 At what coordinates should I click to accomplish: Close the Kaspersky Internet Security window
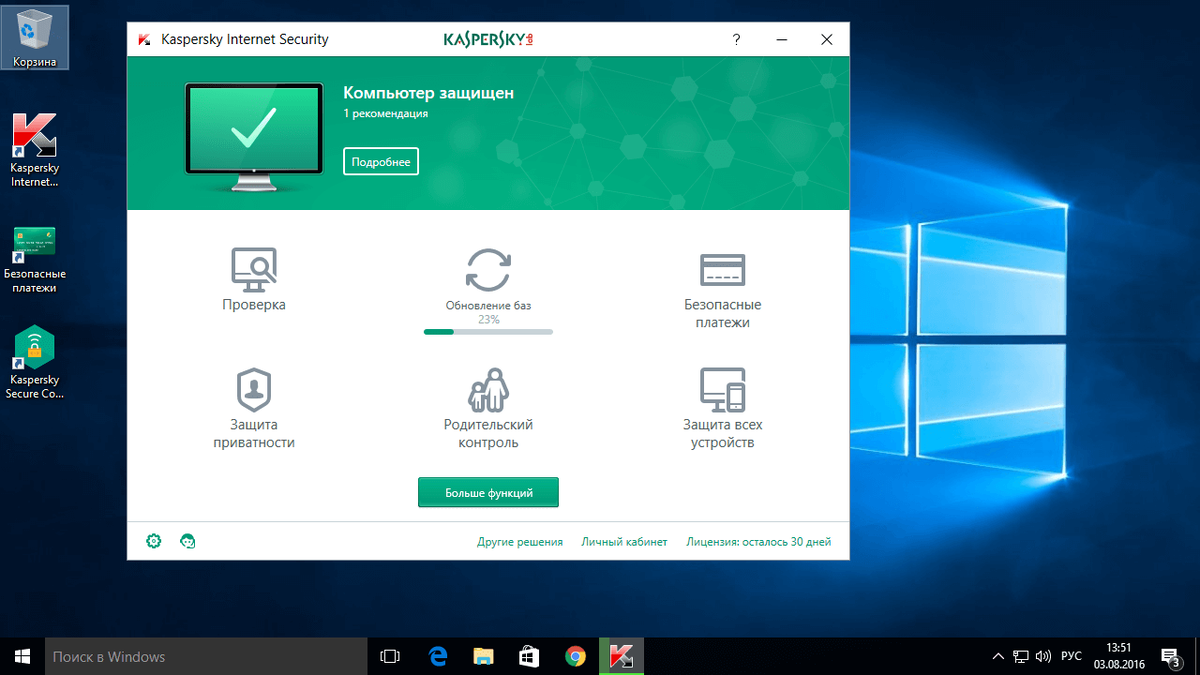(827, 40)
